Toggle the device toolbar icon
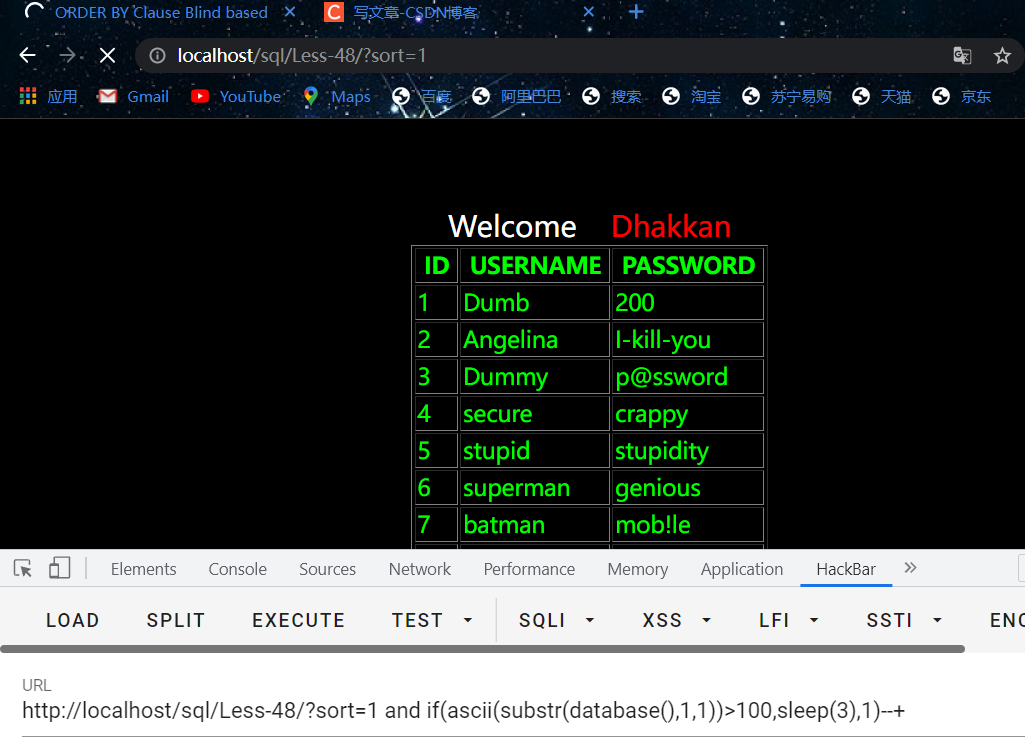The width and height of the screenshot is (1025, 737). click(59, 568)
